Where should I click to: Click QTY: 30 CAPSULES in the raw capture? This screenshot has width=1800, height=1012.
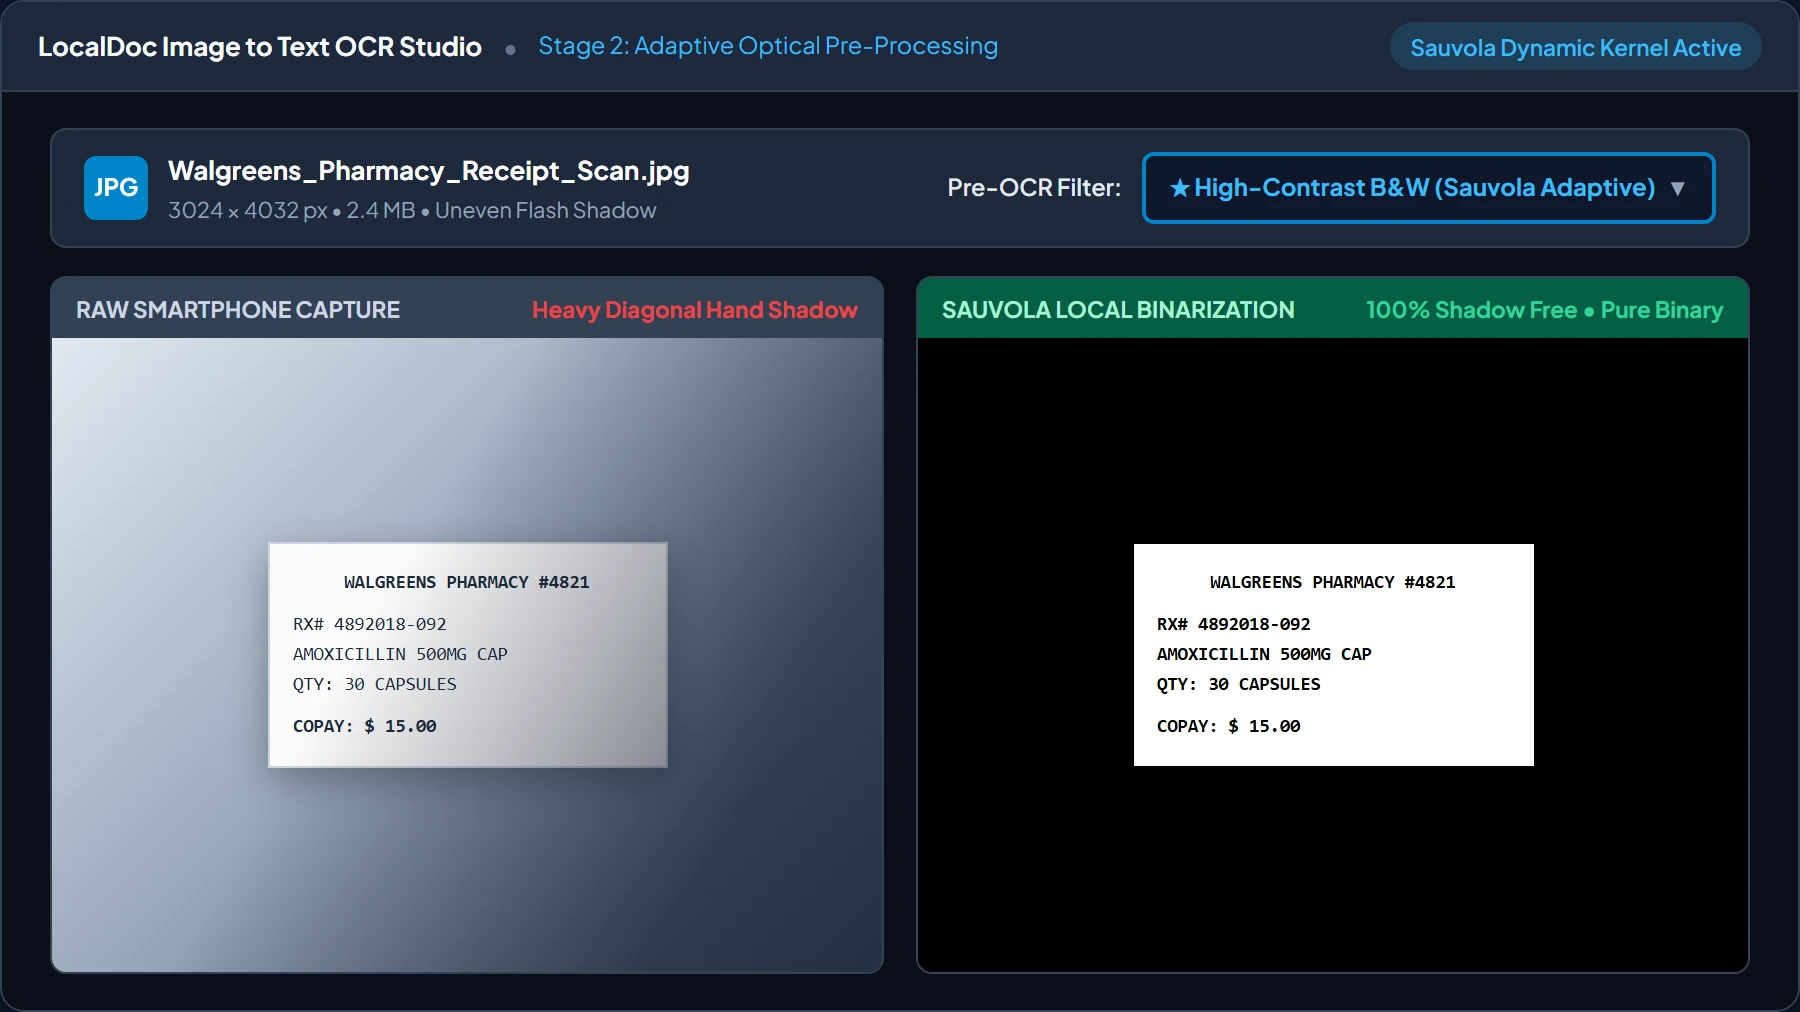click(x=375, y=684)
